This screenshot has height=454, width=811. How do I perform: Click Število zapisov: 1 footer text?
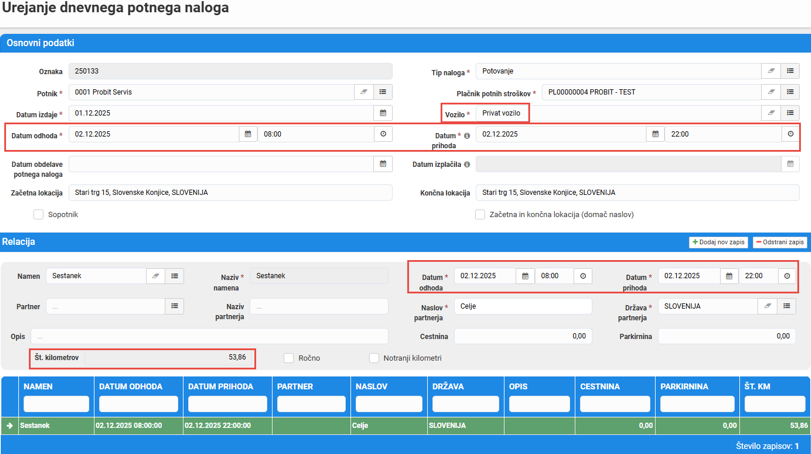[x=767, y=446]
